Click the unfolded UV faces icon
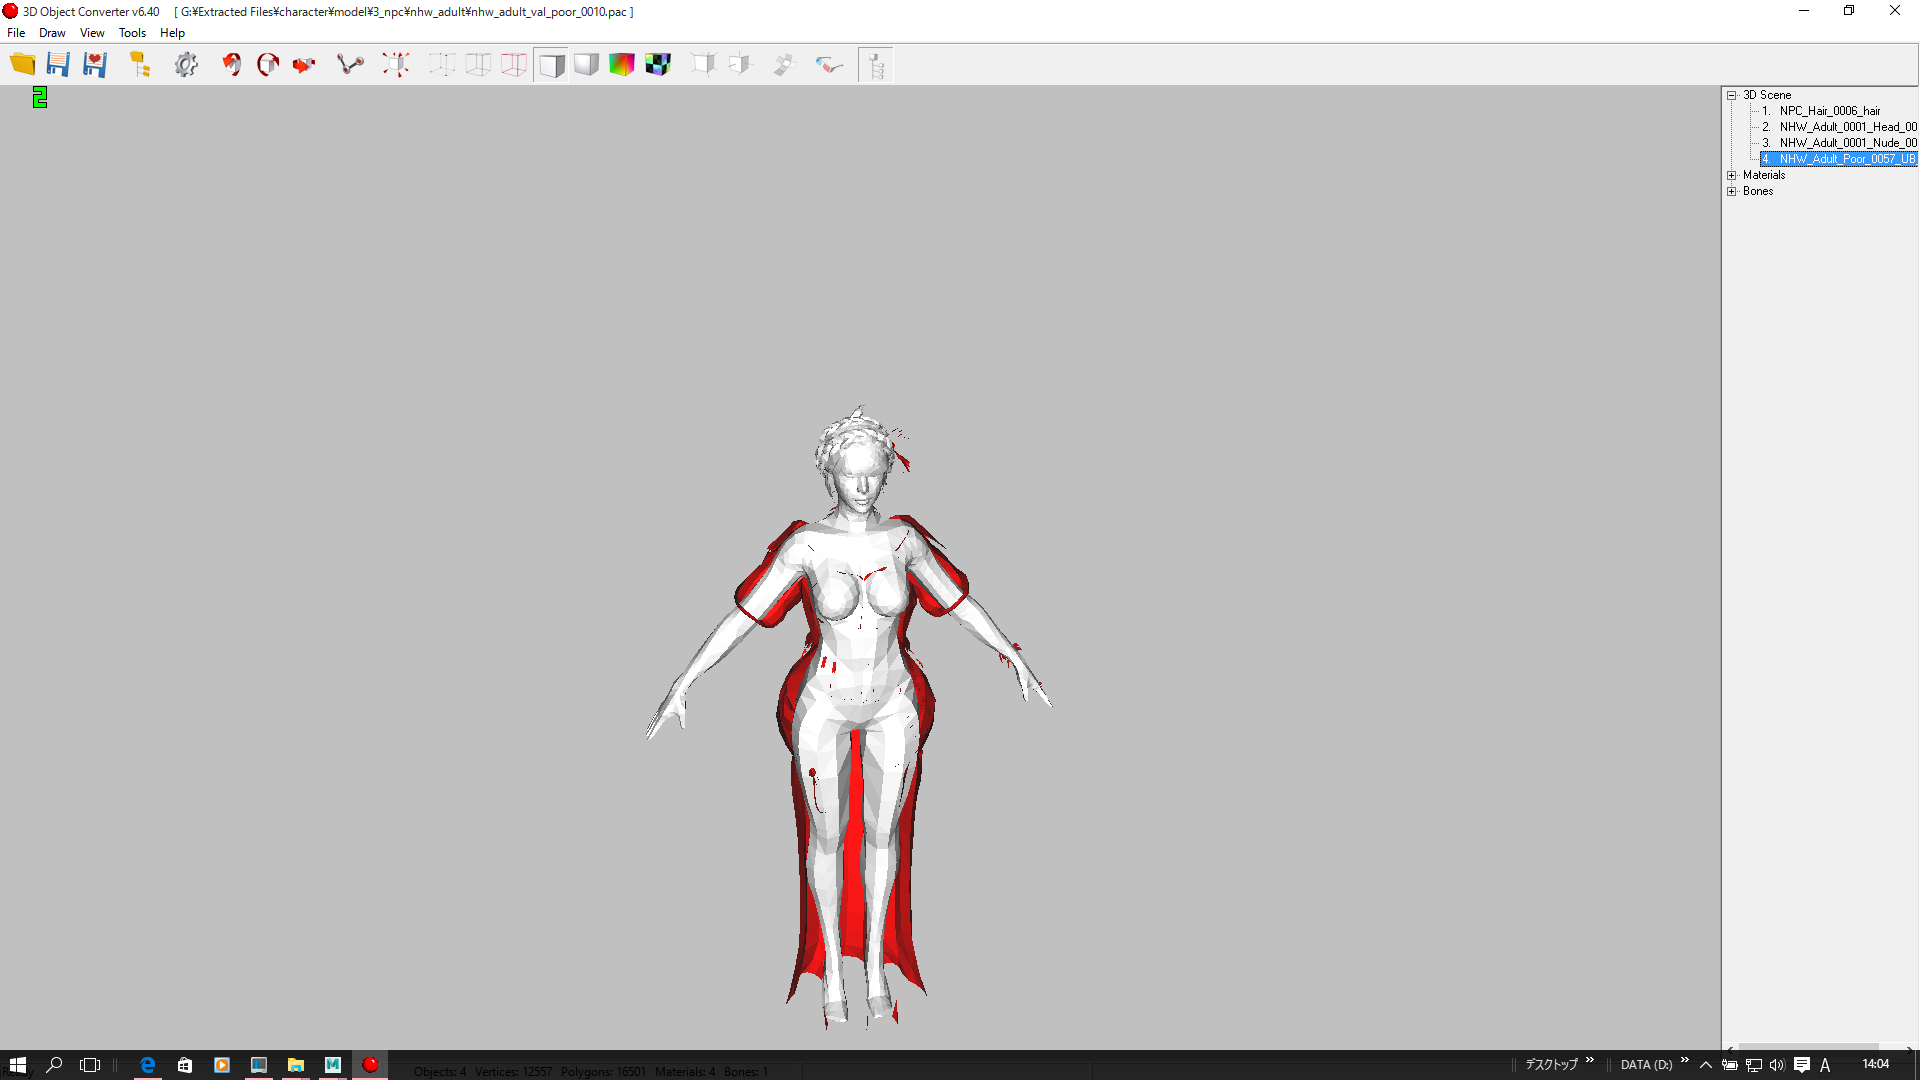Screen dimensions: 1920x1080 click(x=784, y=65)
